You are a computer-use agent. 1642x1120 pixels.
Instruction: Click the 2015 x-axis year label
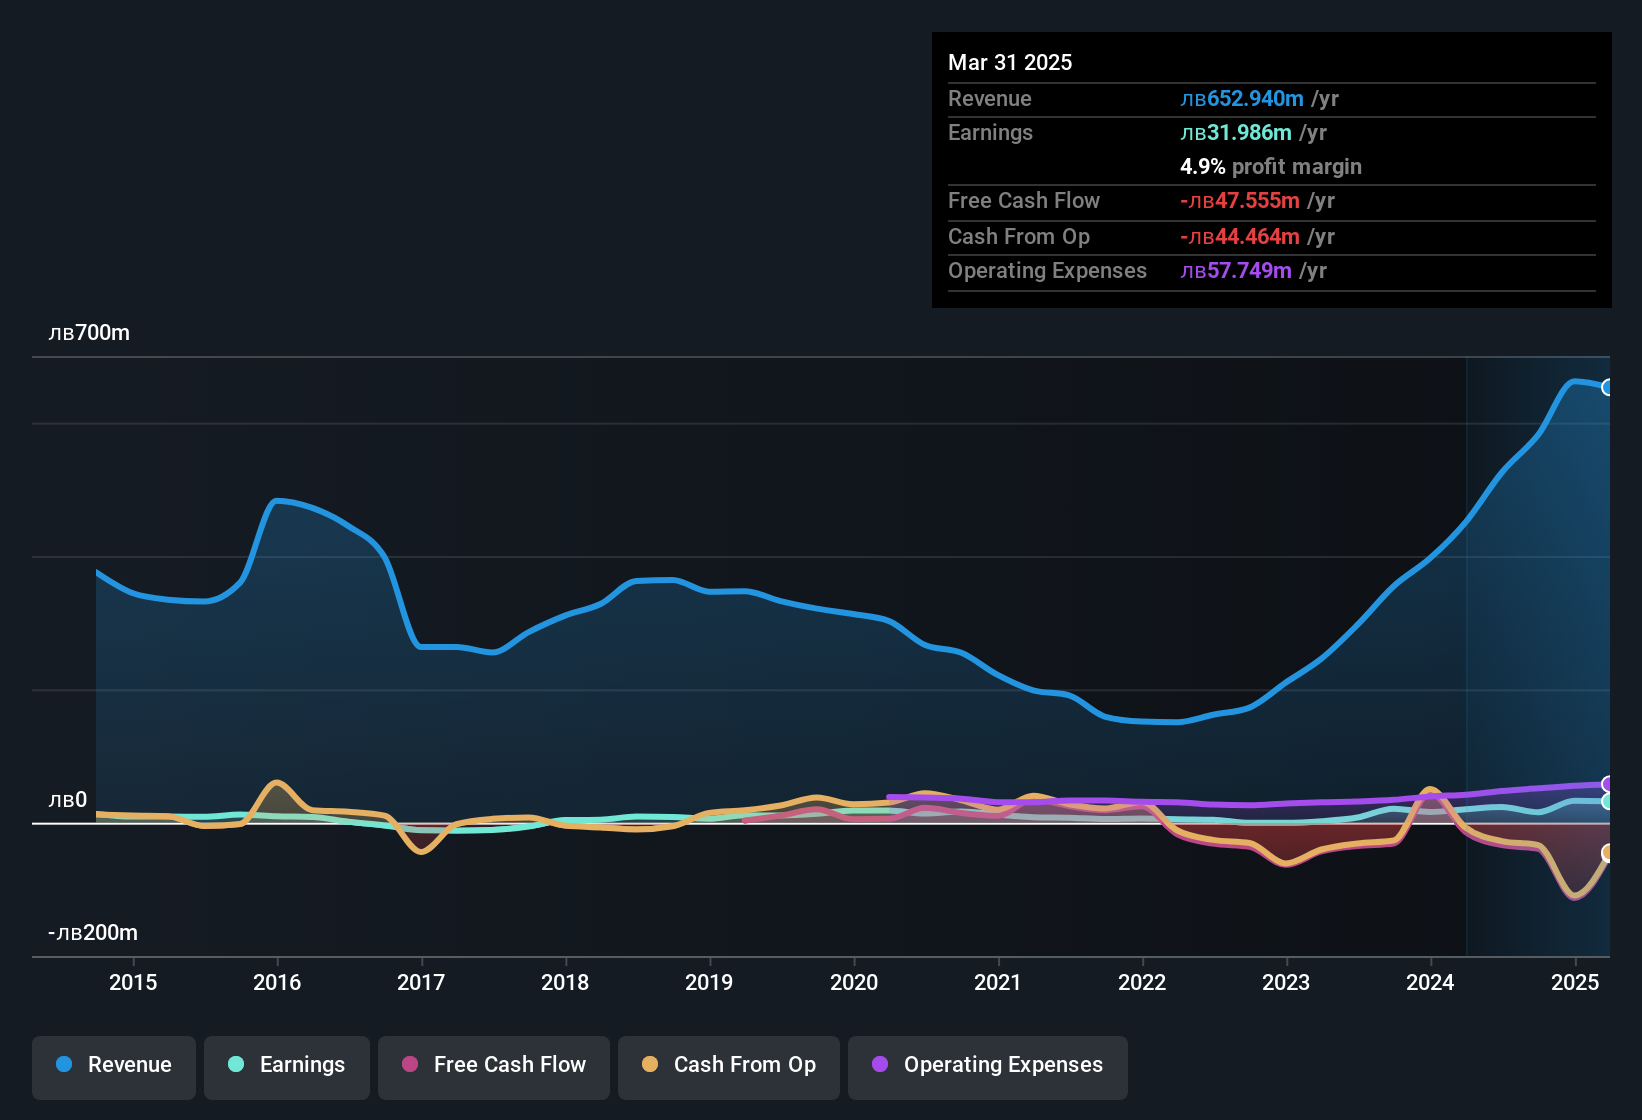(x=133, y=982)
